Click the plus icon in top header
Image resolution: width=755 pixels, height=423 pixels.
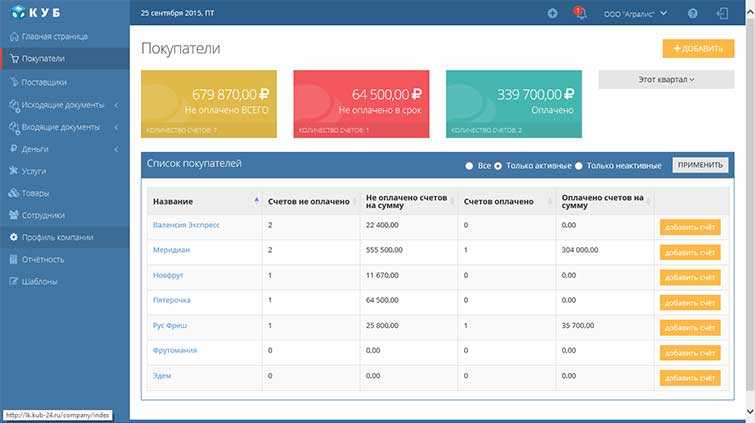point(552,13)
